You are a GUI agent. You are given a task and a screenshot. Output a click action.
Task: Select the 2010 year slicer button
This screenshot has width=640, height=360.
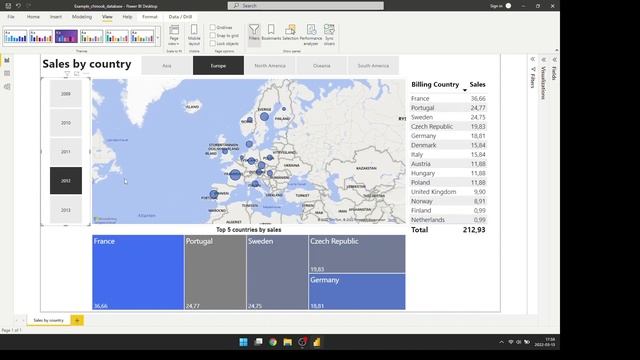pos(66,122)
